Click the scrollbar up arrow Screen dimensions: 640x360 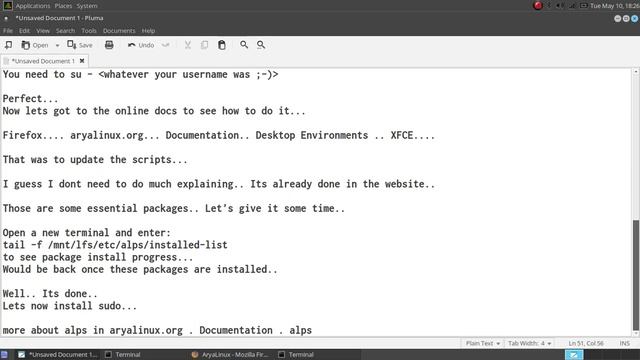636,71
